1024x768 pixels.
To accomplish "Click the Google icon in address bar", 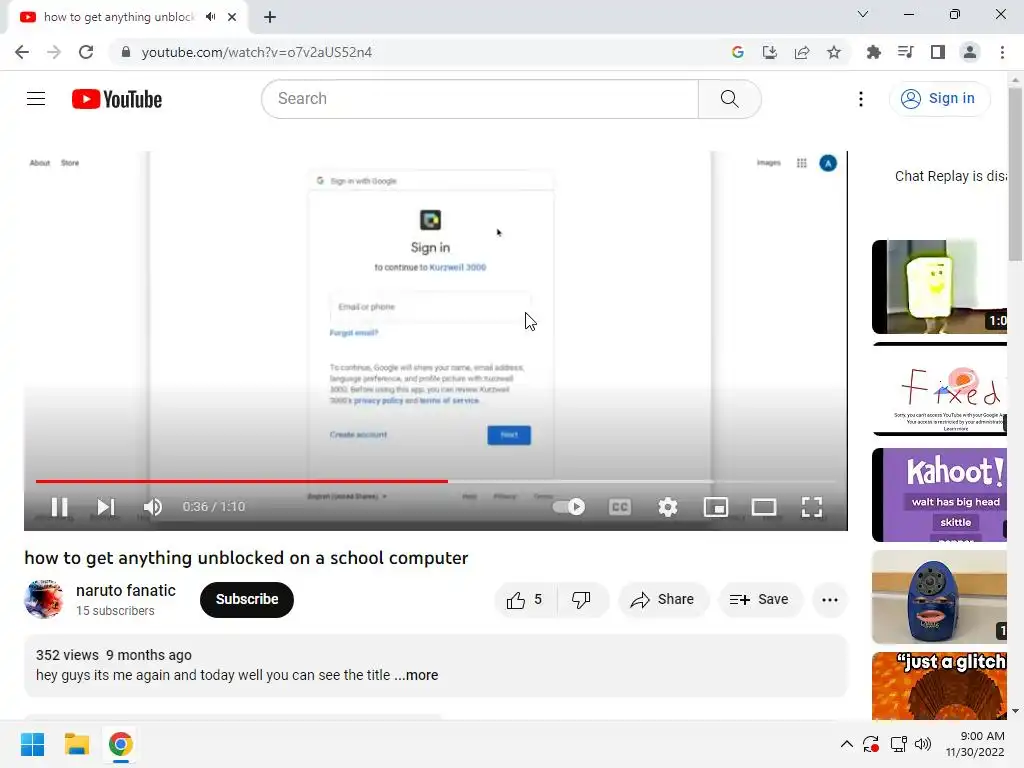I will [x=738, y=52].
